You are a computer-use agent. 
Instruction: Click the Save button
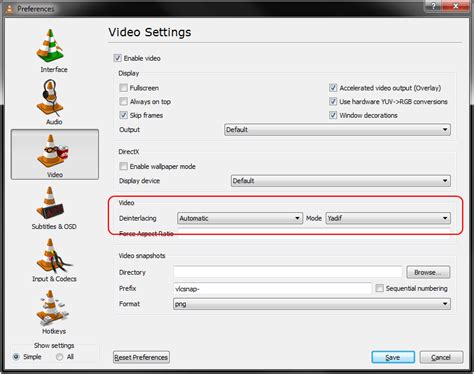tap(393, 357)
